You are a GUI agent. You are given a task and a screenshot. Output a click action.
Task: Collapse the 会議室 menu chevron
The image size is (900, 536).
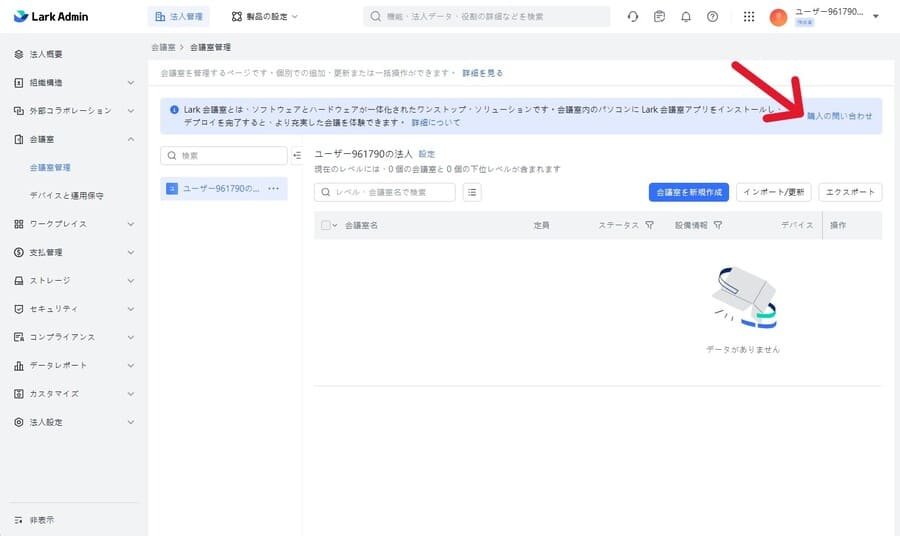131,139
